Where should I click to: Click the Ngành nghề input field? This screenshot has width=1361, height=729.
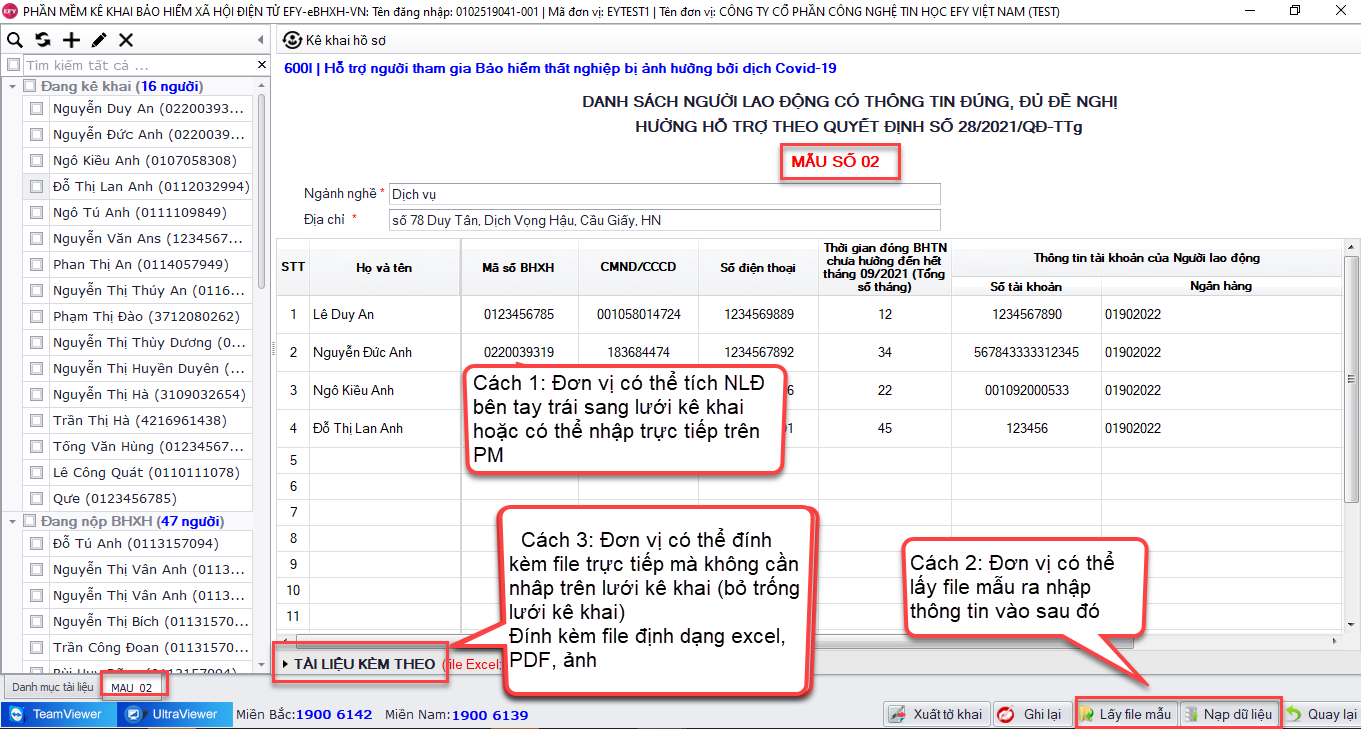[x=665, y=194]
